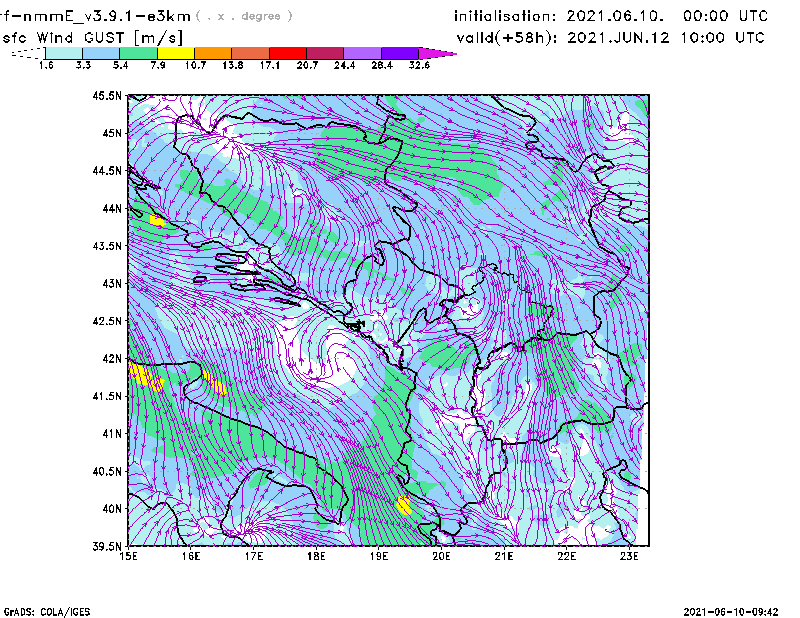
Task: Click the 17E longitude label
Action: coord(254,556)
